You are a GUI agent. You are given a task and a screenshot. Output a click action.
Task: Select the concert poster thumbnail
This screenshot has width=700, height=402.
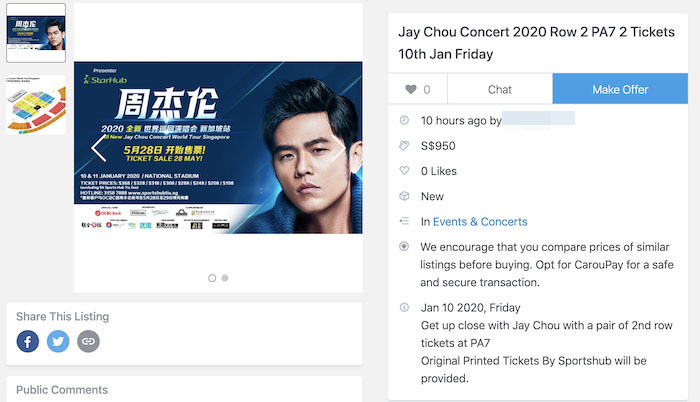pyautogui.click(x=36, y=34)
